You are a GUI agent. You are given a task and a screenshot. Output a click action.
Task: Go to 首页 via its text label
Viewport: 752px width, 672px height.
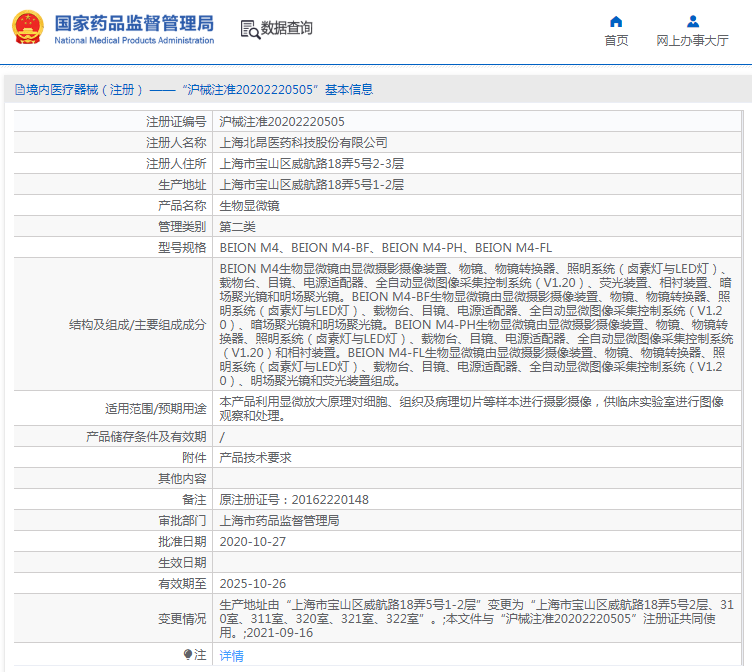[616, 41]
